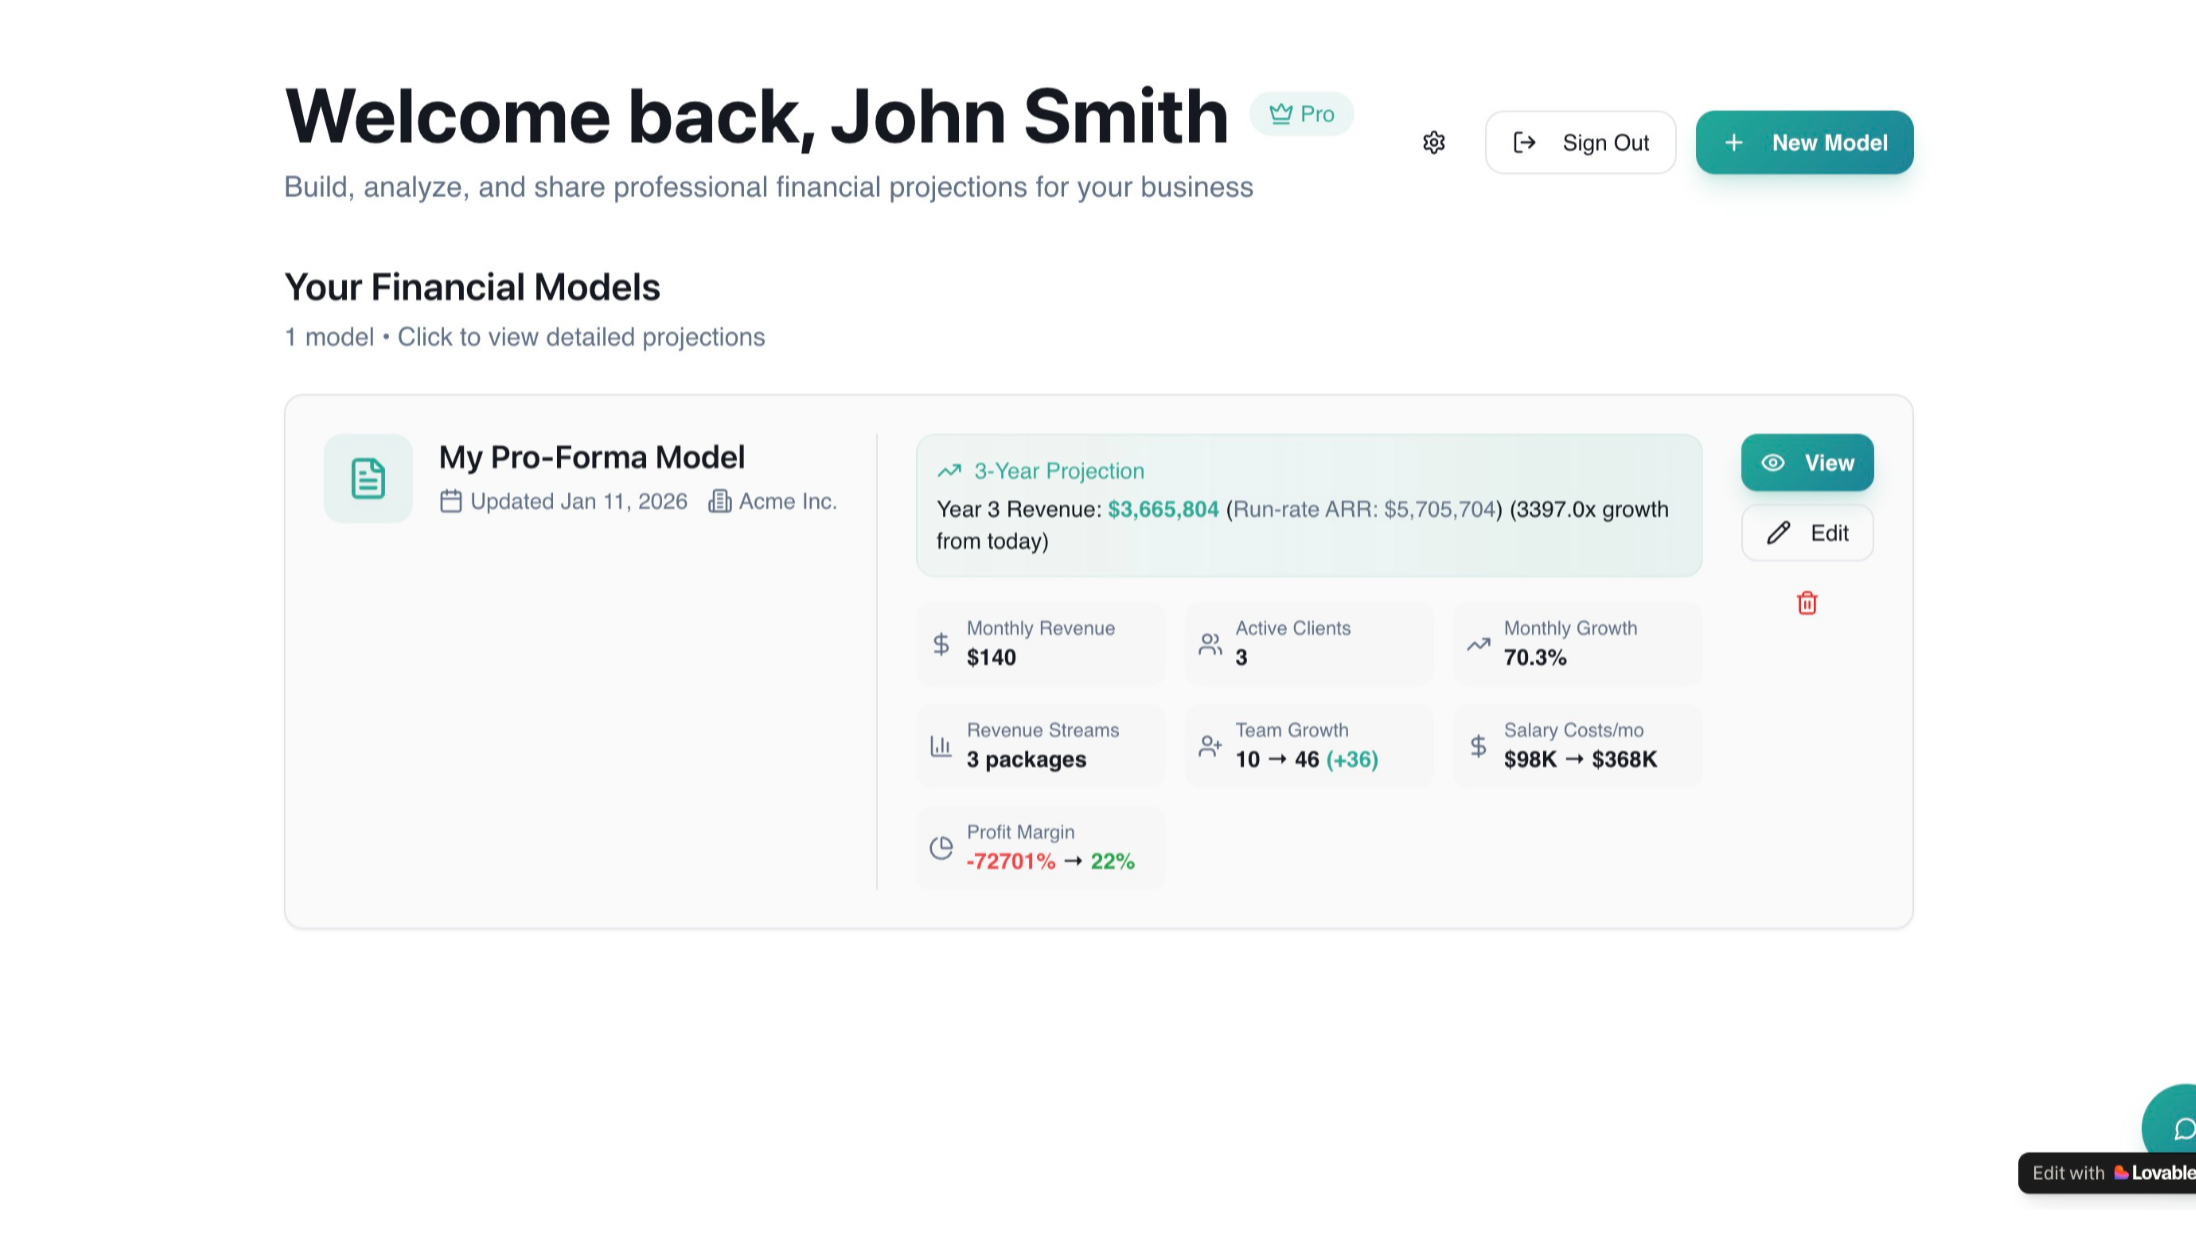
Task: Click the add-user icon beside Team Growth
Action: [1210, 746]
